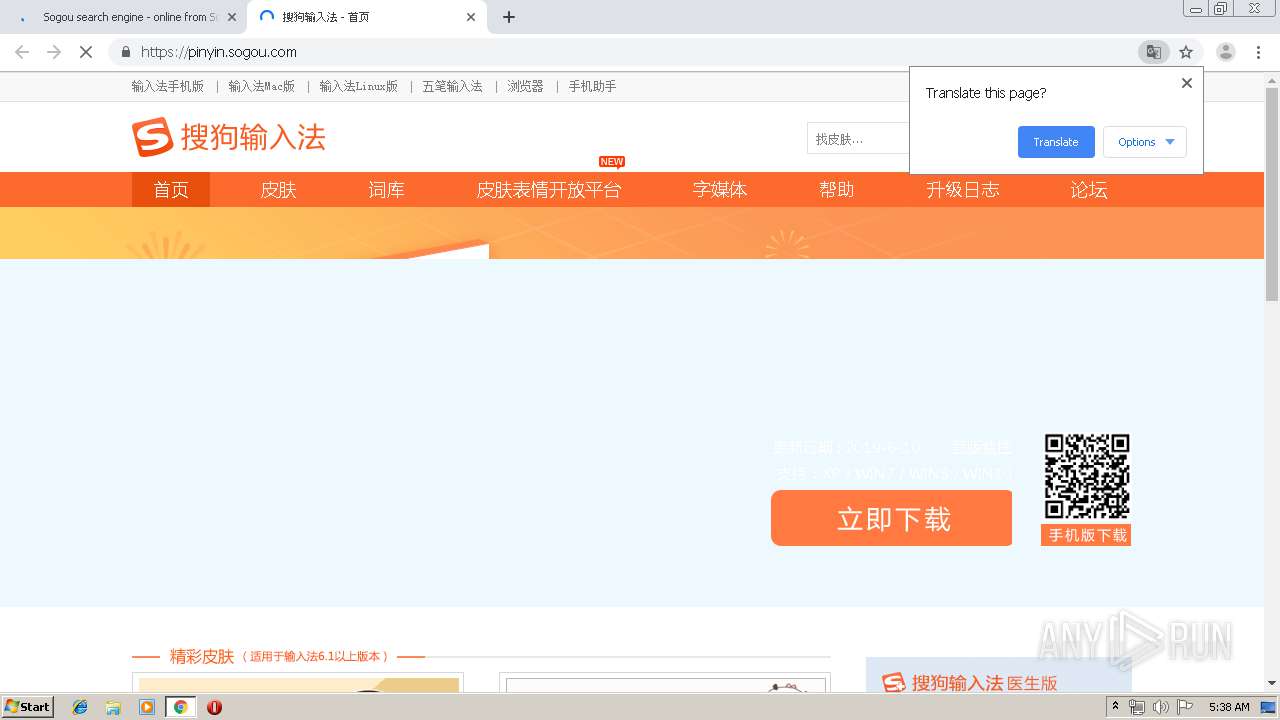1280x720 pixels.
Task: Open the 论坛 navigation item
Action: coord(1089,190)
